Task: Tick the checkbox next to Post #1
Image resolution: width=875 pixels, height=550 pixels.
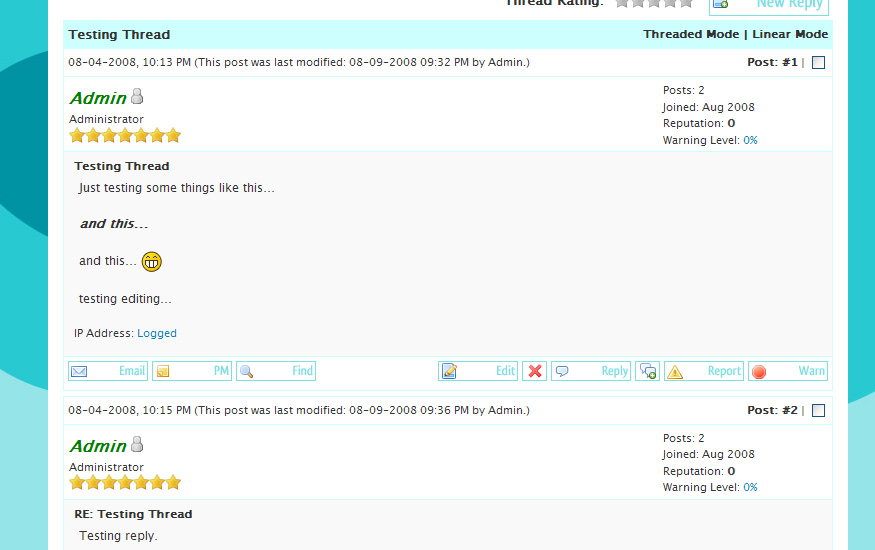Action: tap(818, 63)
